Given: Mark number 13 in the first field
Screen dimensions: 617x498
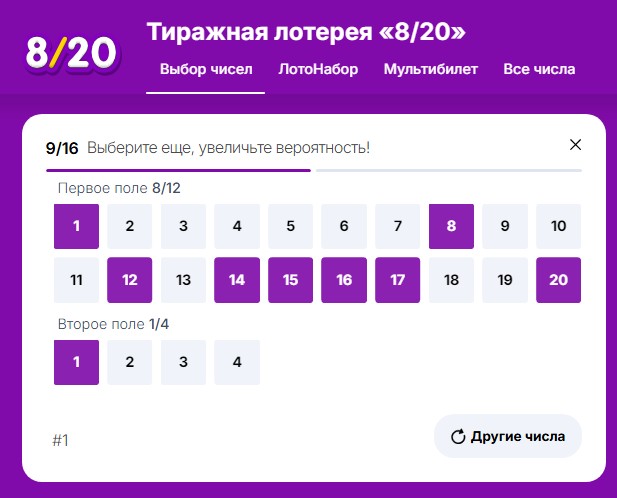Looking at the screenshot, I should pyautogui.click(x=183, y=280).
